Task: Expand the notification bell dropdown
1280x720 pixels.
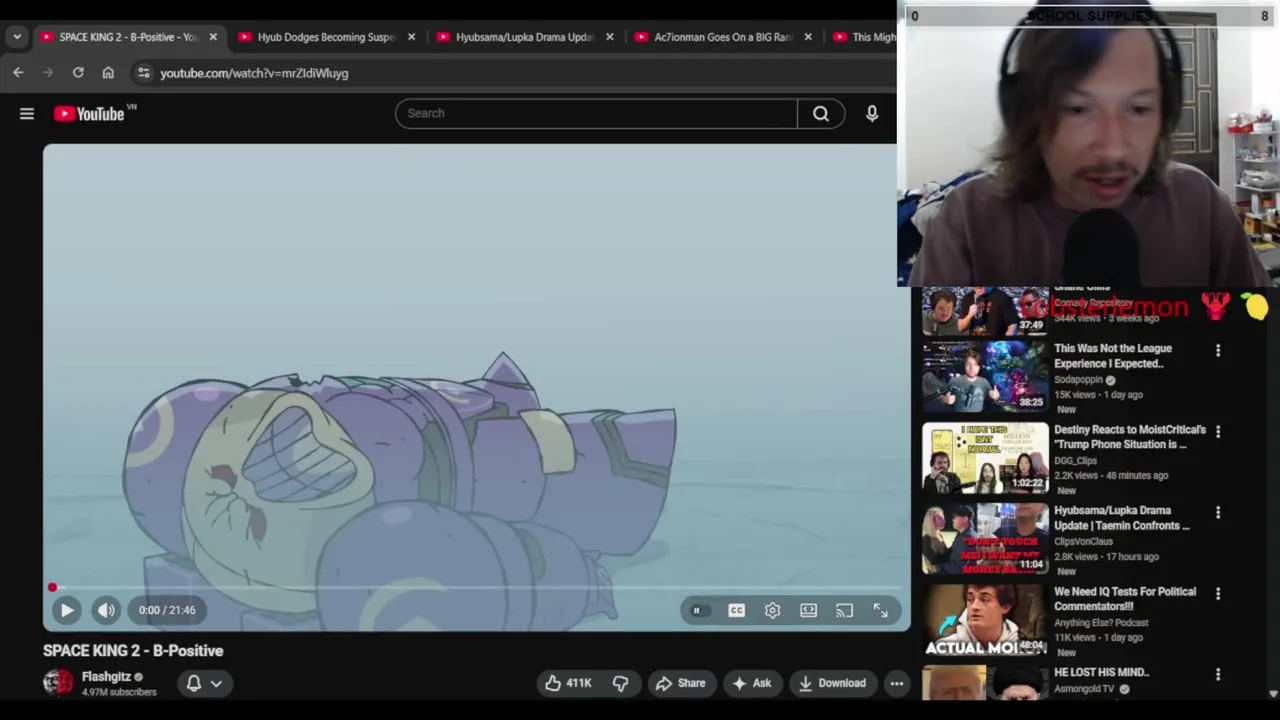Action: pos(203,683)
